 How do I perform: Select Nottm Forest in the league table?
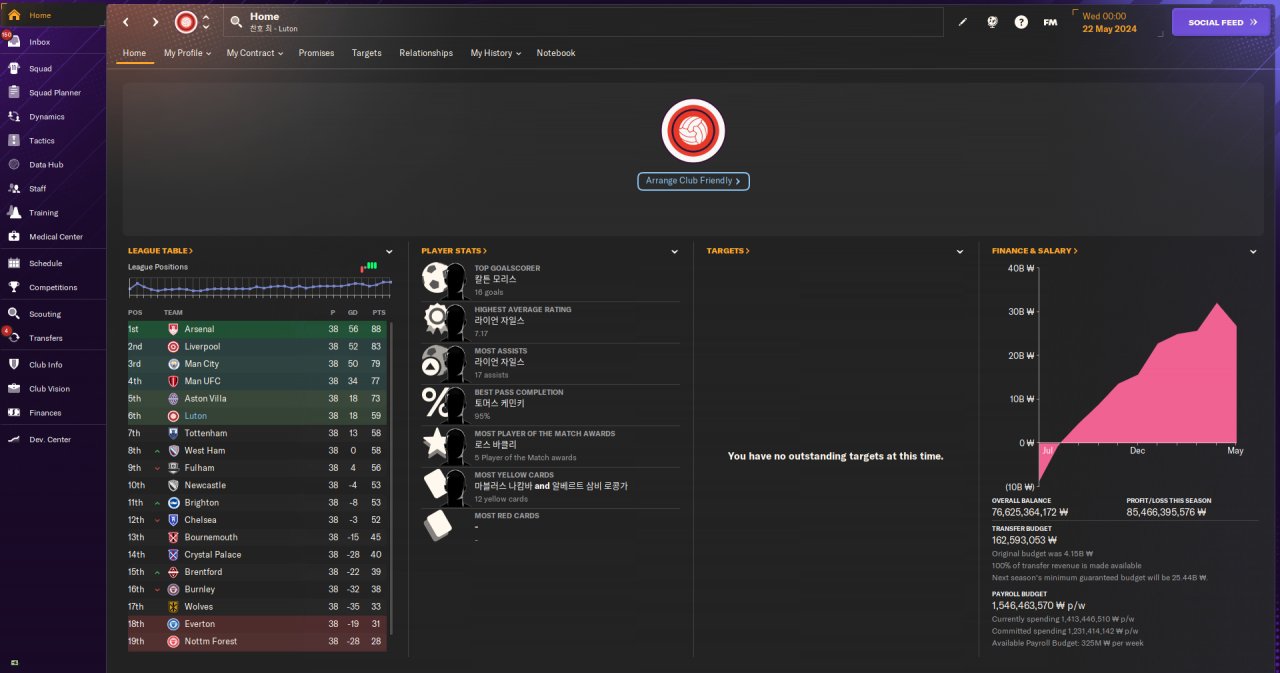tap(258, 641)
